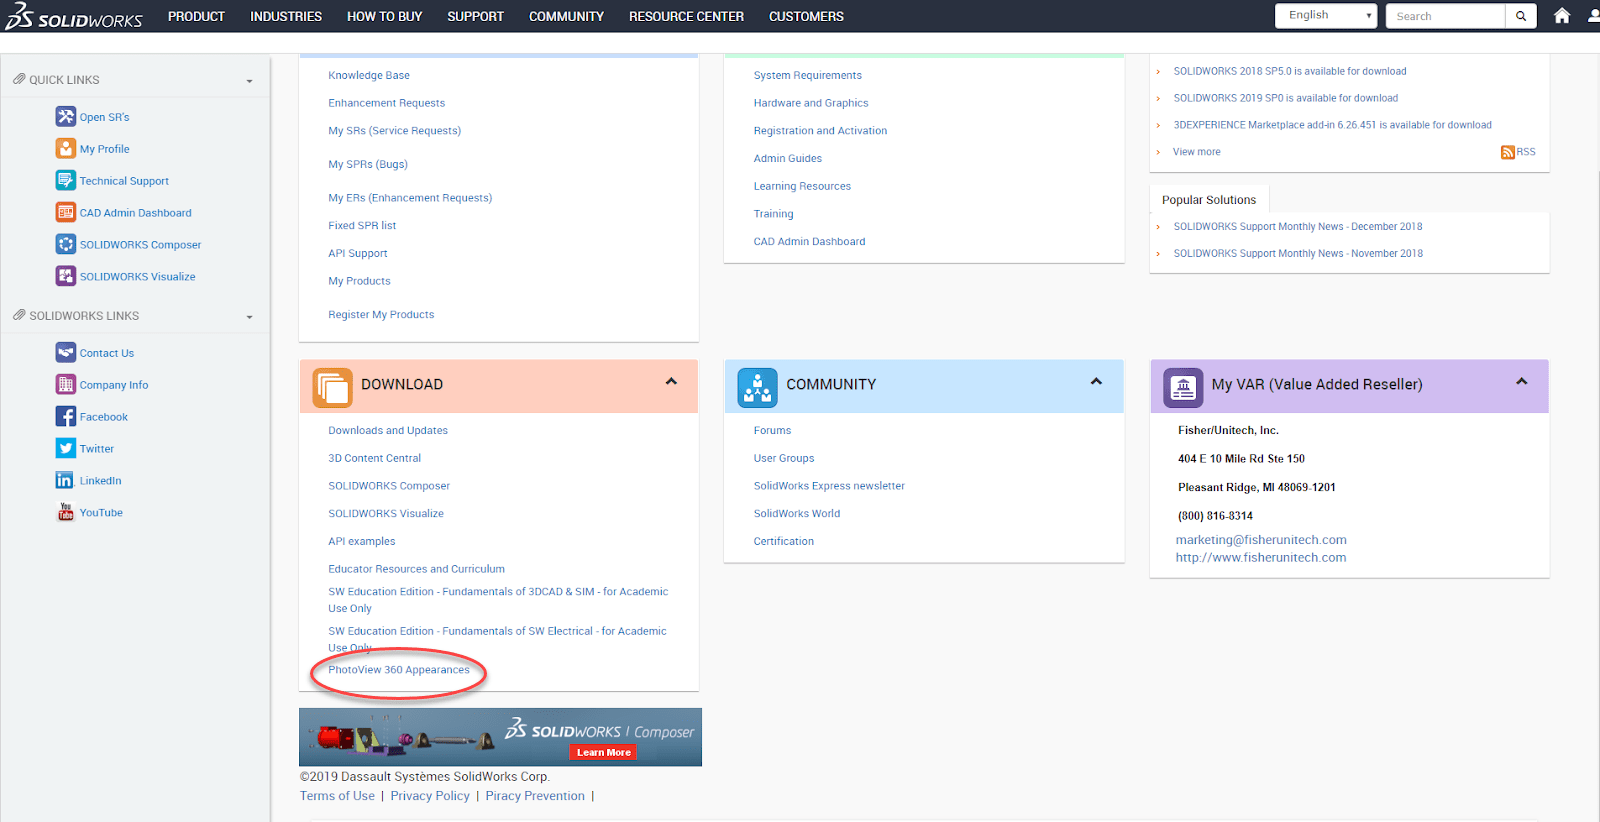Collapse the SOLIDWORKS LINKS section

pos(249,317)
